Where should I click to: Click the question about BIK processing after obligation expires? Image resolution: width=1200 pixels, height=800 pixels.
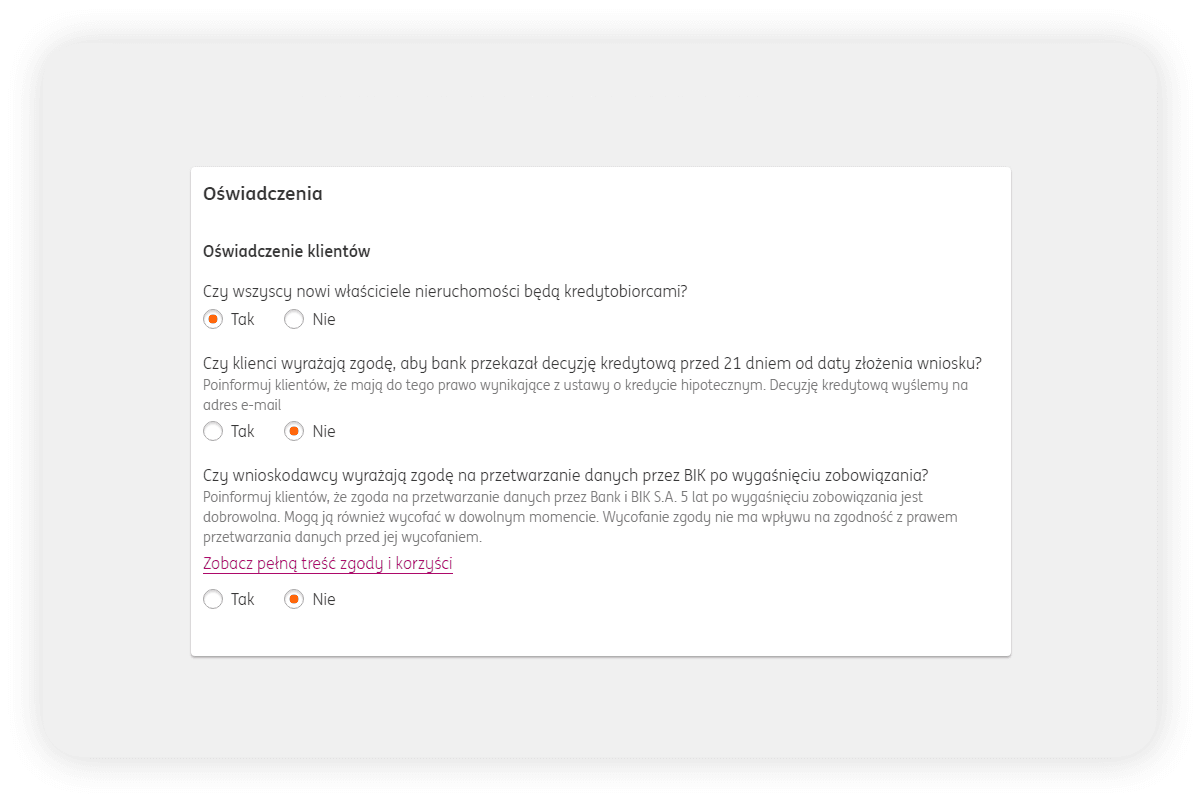point(566,475)
